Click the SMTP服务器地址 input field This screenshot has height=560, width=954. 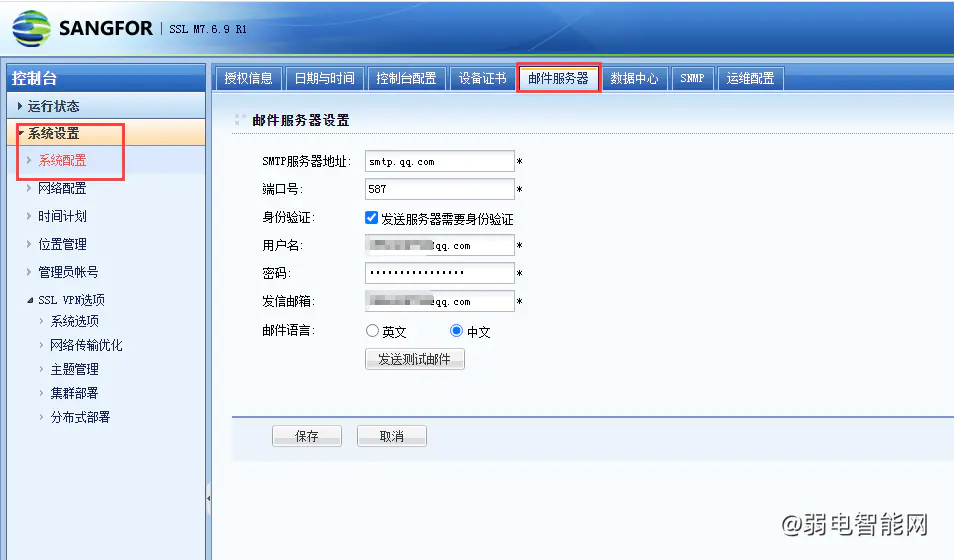440,161
